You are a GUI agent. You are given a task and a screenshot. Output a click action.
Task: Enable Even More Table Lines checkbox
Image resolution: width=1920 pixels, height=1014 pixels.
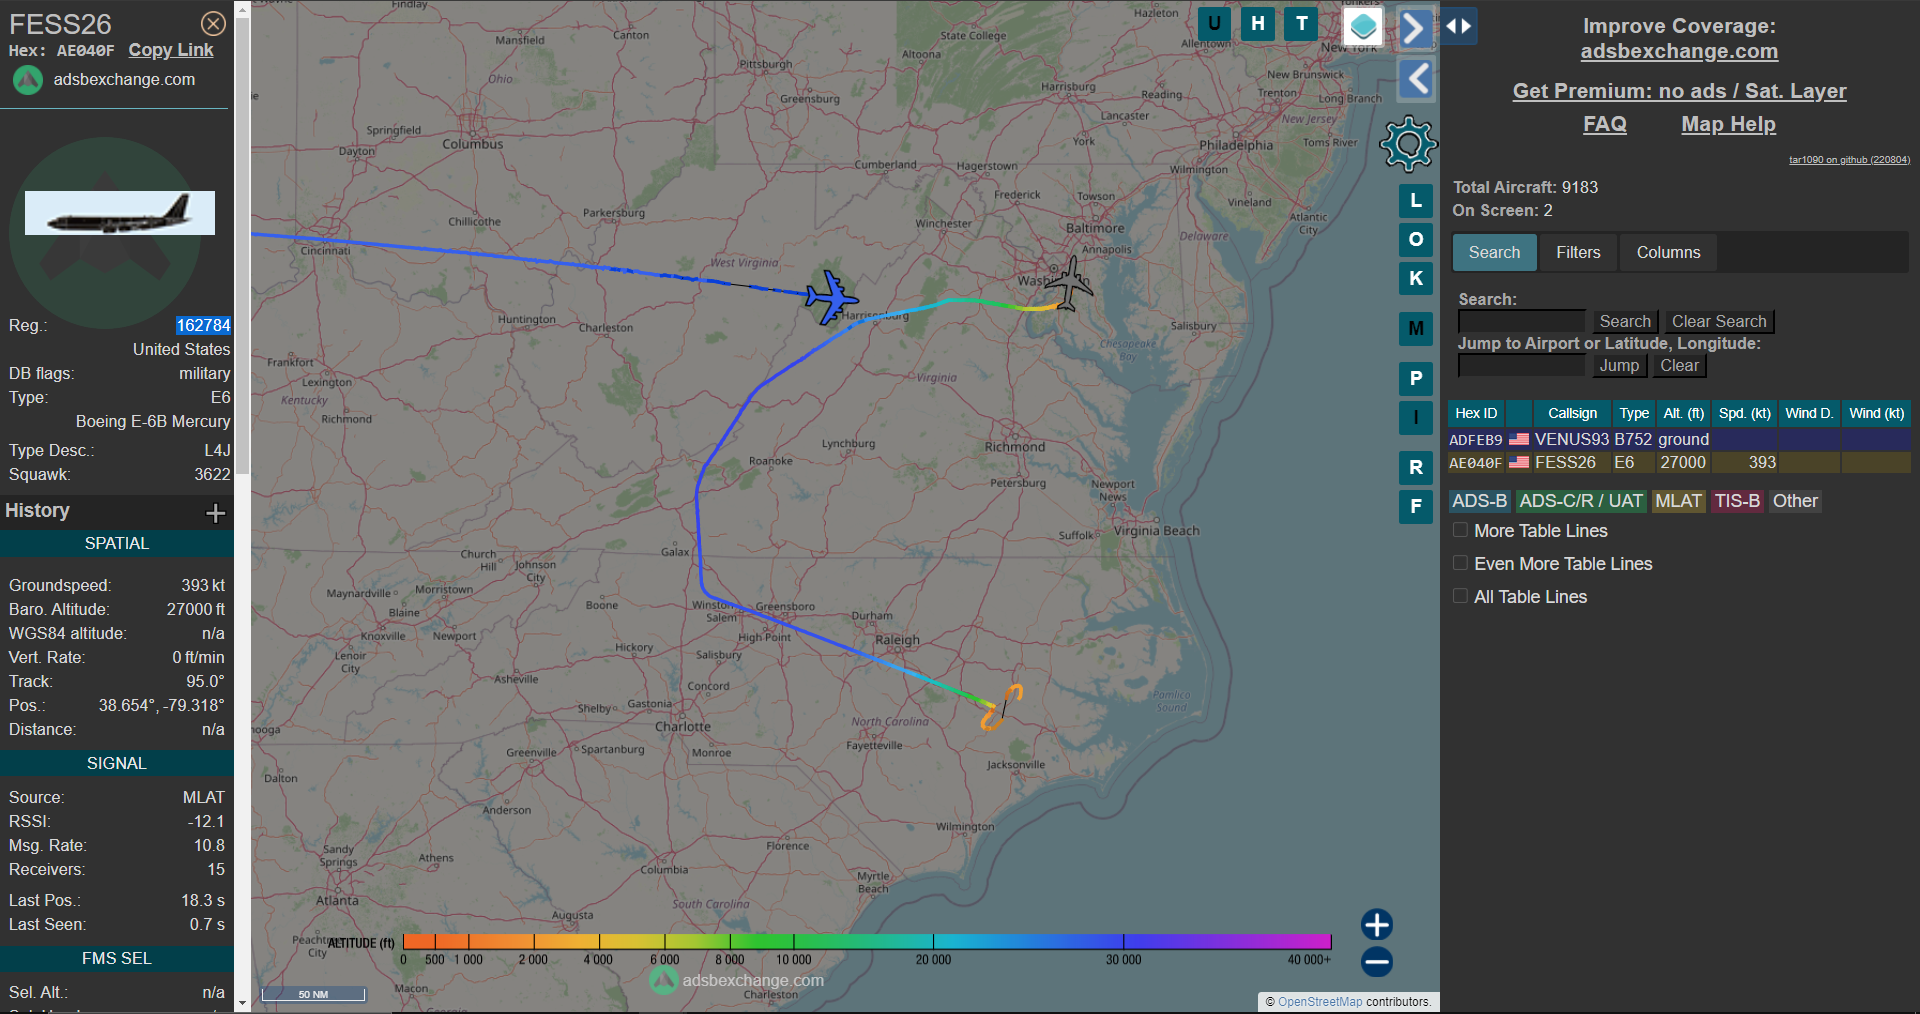pyautogui.click(x=1460, y=563)
